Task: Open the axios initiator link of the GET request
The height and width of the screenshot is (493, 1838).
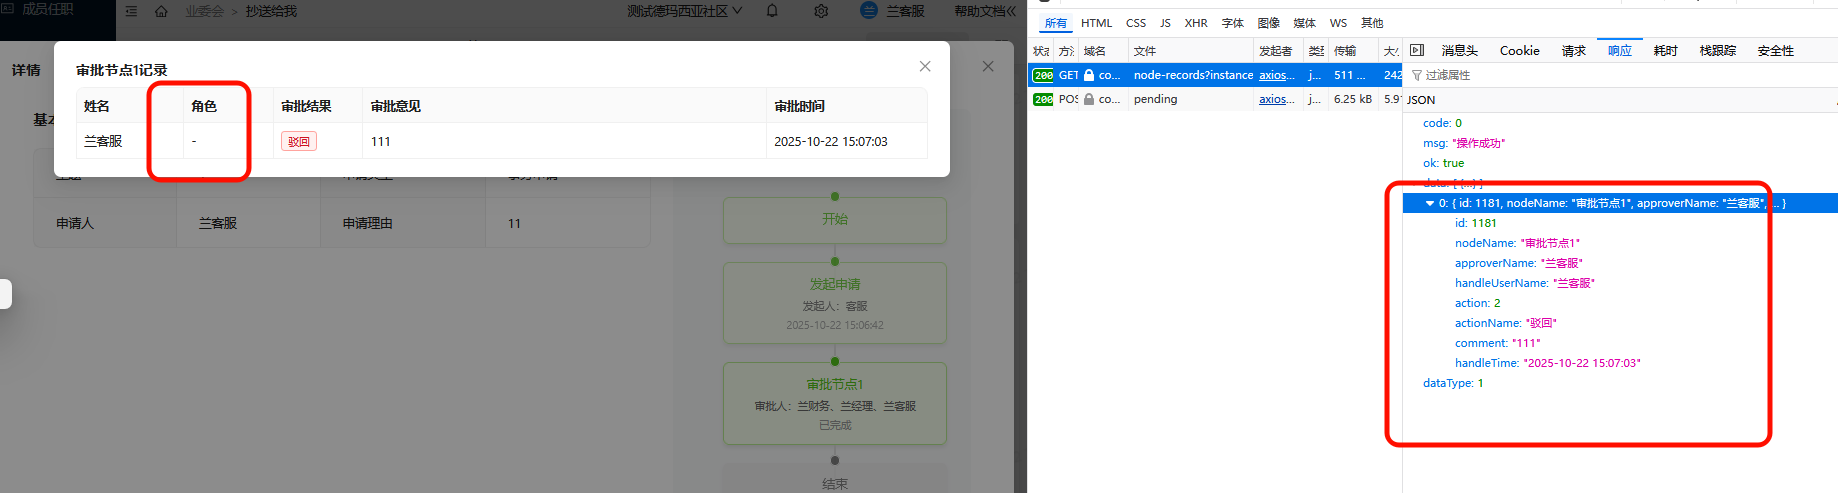Action: 1277,75
